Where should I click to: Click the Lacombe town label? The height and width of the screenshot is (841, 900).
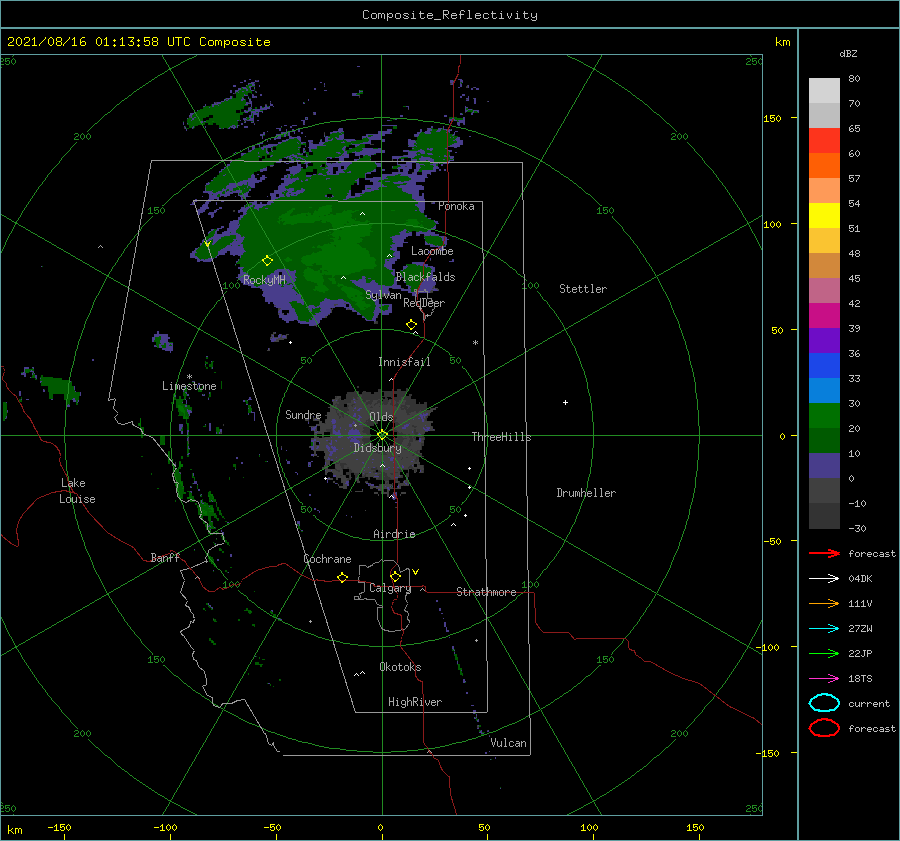tap(432, 251)
